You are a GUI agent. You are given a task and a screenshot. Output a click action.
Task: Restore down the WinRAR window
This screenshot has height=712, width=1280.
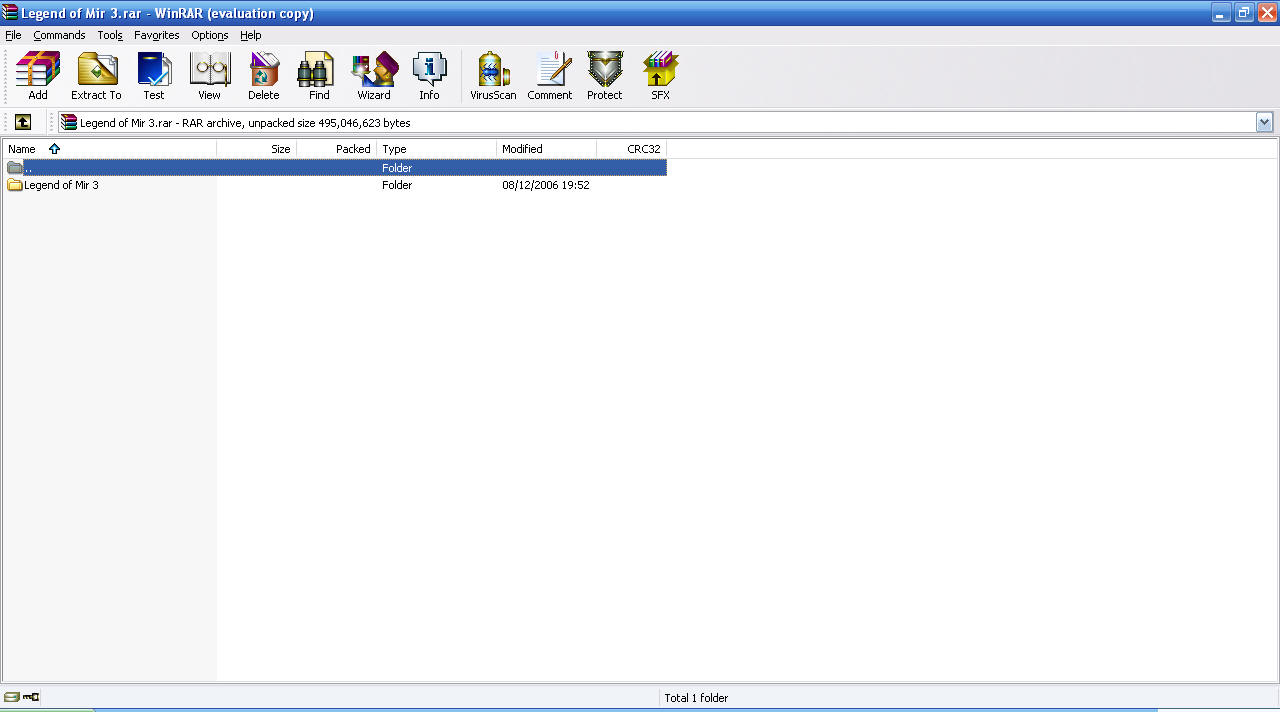(1244, 13)
